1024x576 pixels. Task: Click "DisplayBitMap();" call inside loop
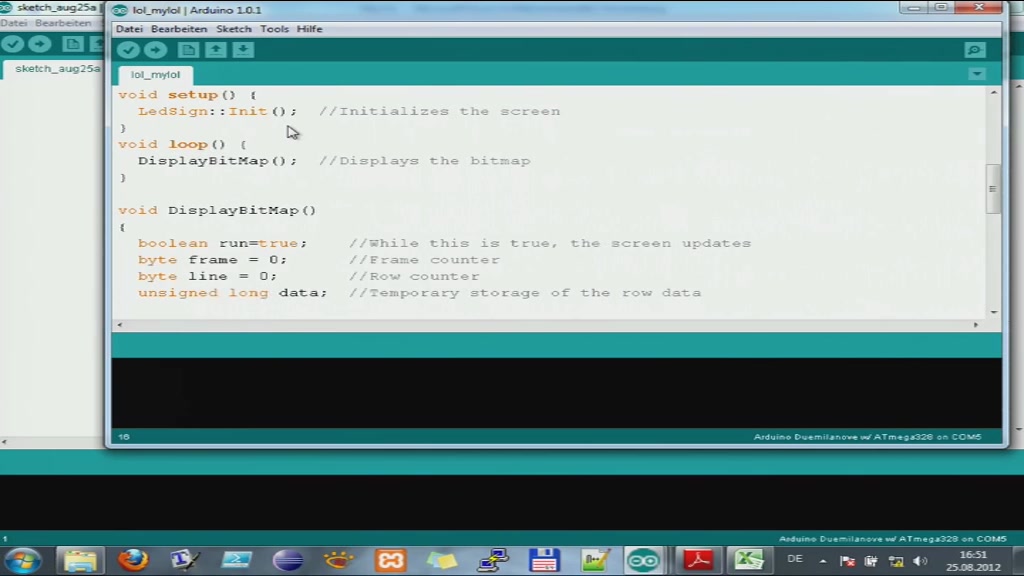(x=217, y=161)
